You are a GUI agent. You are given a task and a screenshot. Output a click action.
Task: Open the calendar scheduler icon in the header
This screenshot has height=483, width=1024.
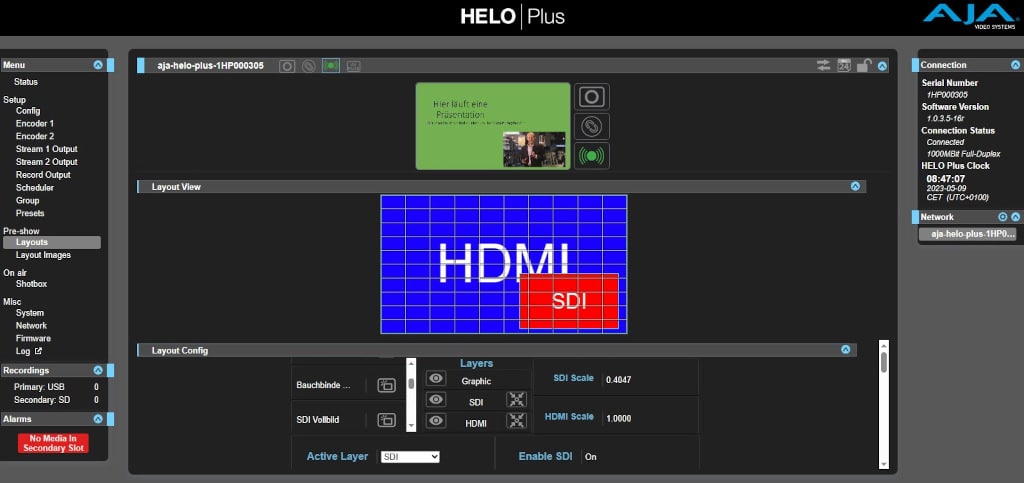tap(843, 66)
